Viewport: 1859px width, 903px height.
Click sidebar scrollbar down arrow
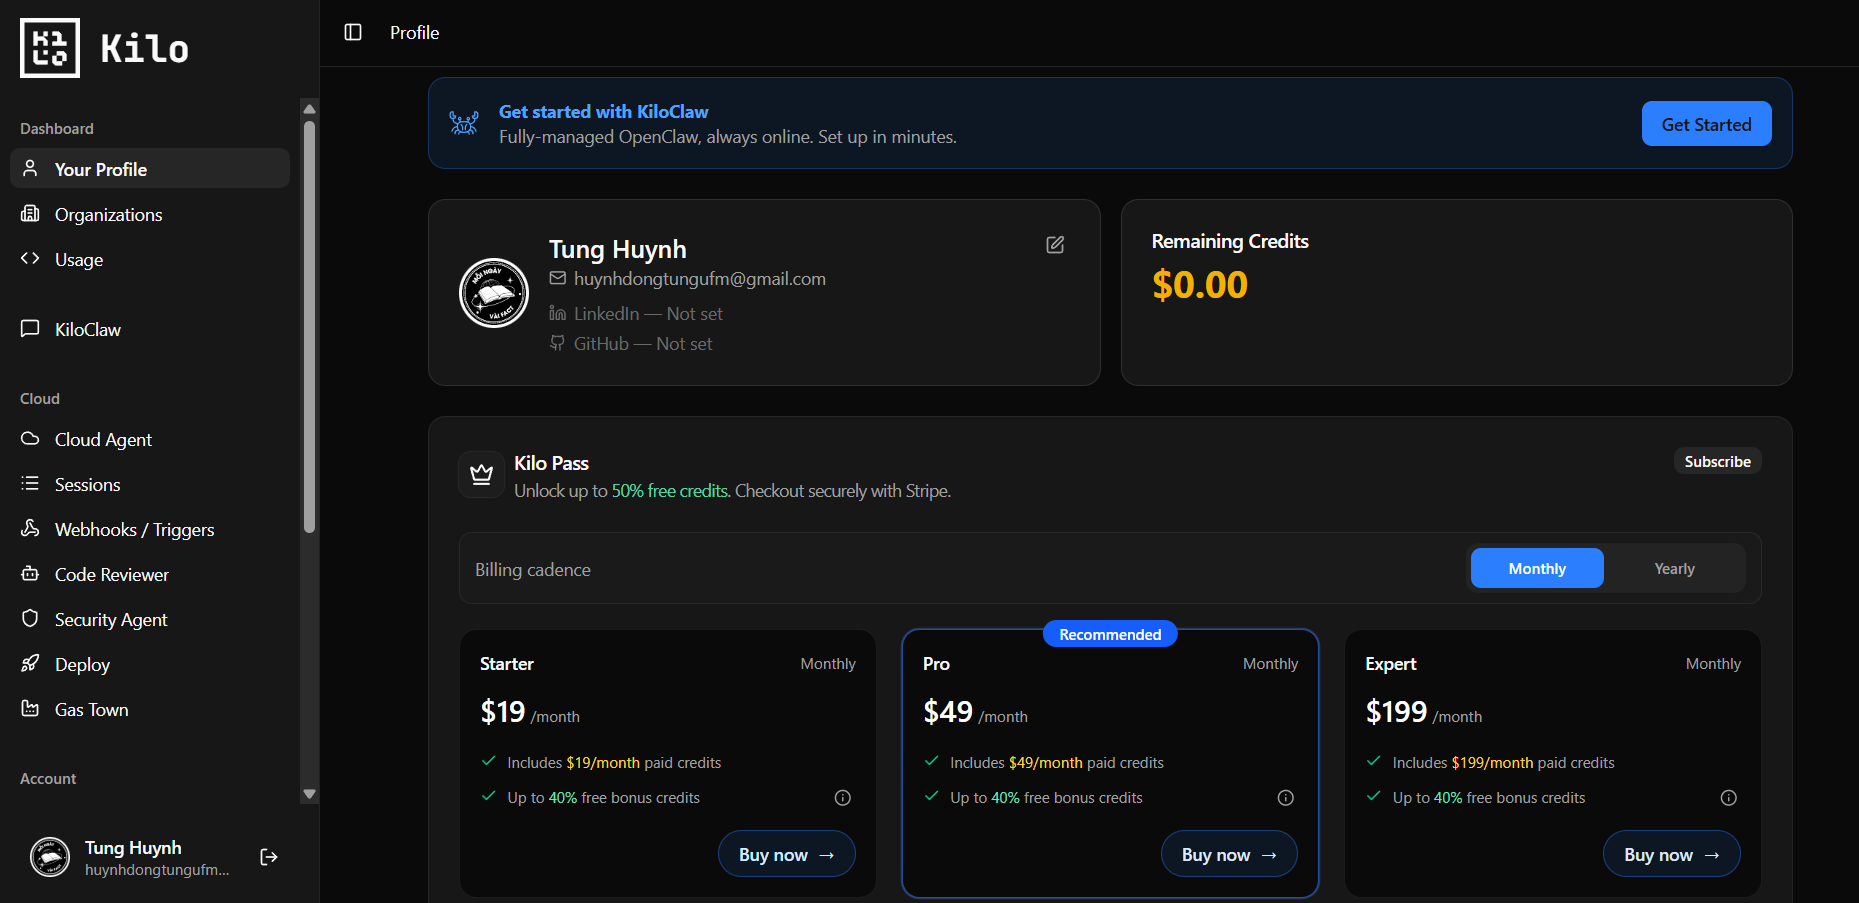click(x=309, y=794)
